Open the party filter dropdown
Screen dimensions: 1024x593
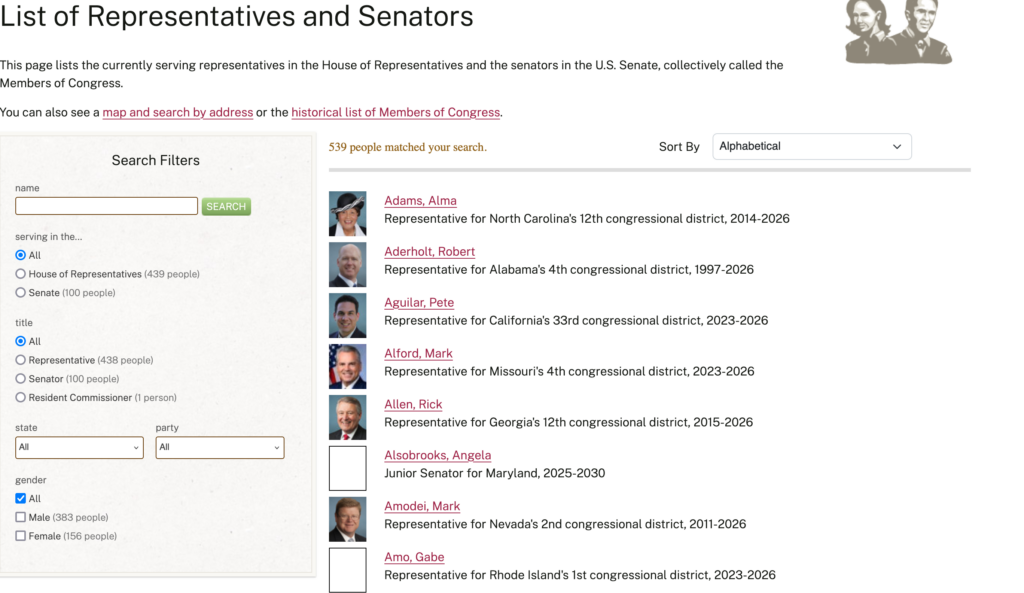[x=219, y=447]
